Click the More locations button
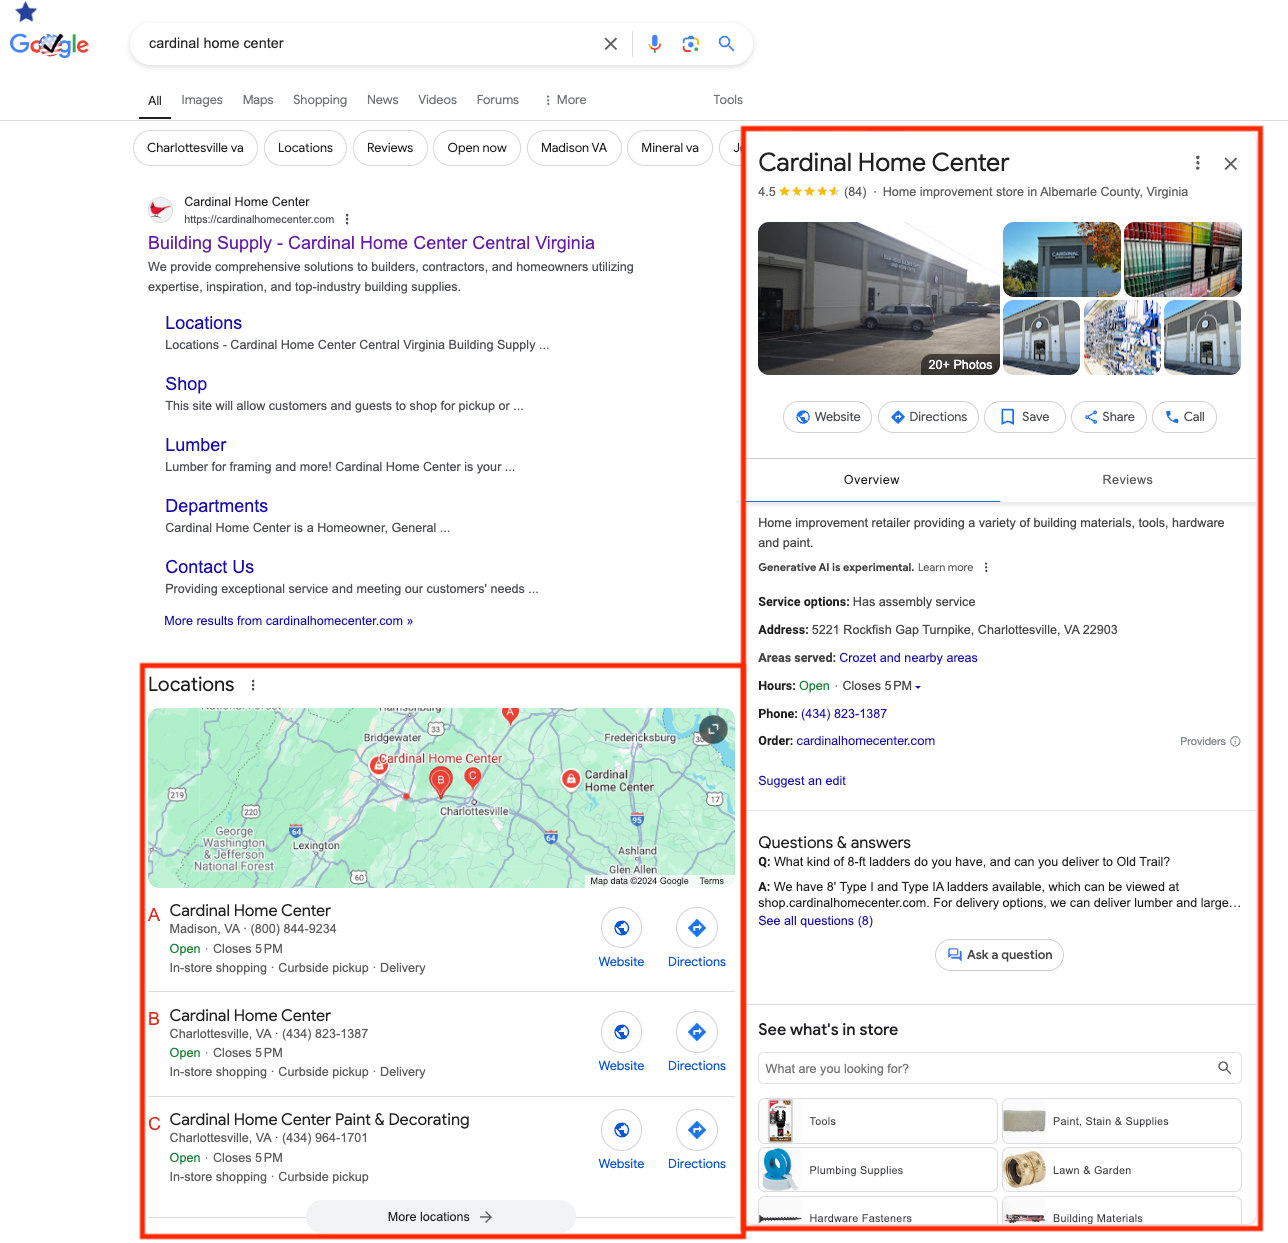The width and height of the screenshot is (1288, 1243). 440,1217
